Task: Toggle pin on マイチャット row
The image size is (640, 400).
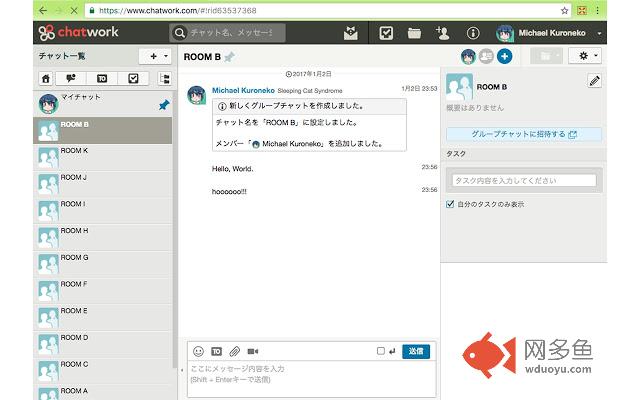Action: pos(164,105)
